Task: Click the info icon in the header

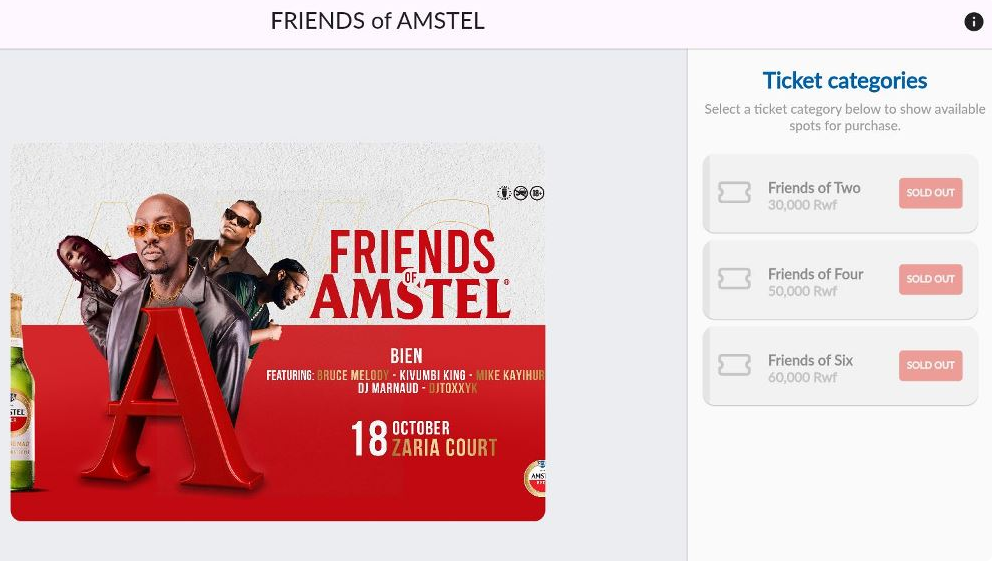Action: pos(973,22)
